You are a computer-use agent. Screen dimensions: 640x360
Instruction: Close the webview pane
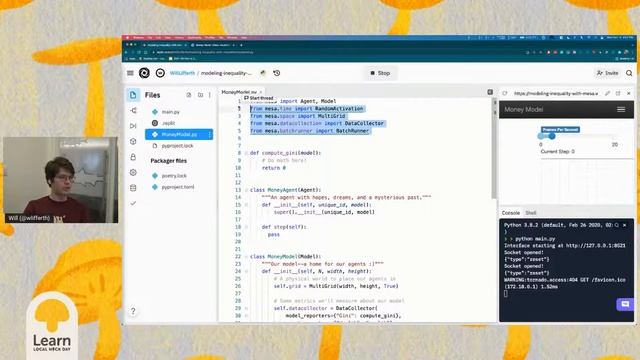(x=629, y=93)
